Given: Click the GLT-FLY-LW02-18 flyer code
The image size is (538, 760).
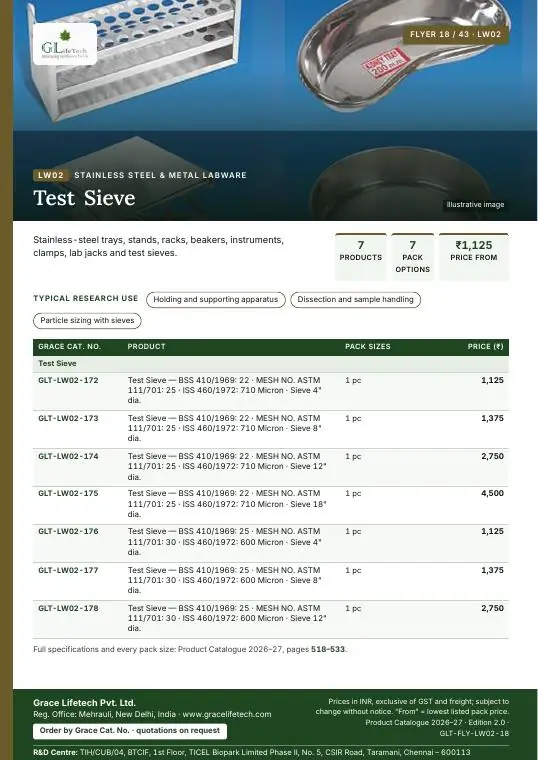Looking at the screenshot, I should point(474,734).
